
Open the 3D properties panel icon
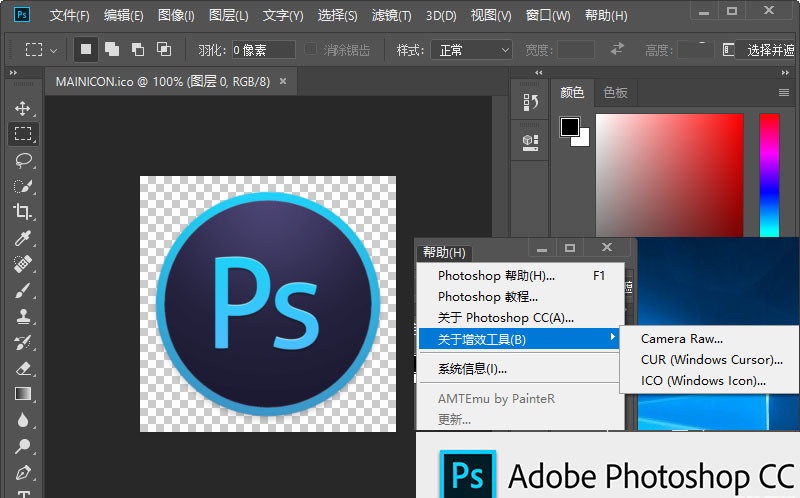[x=530, y=142]
